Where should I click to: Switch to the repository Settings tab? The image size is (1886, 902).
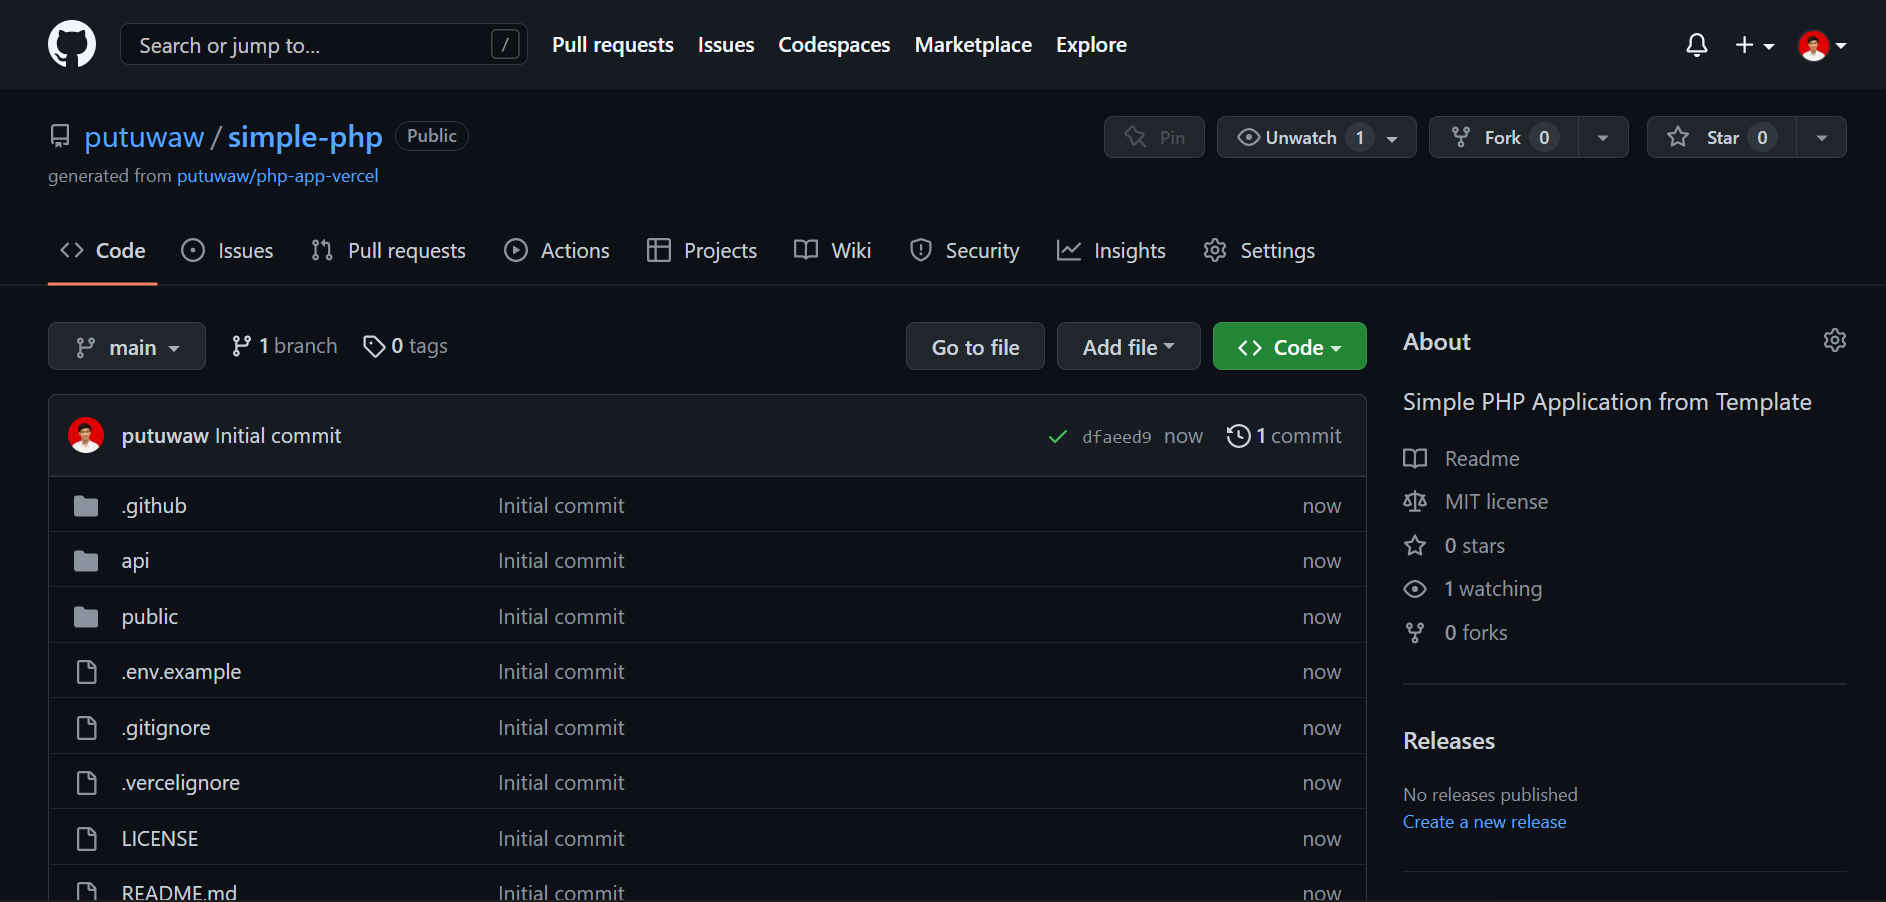coord(1259,251)
